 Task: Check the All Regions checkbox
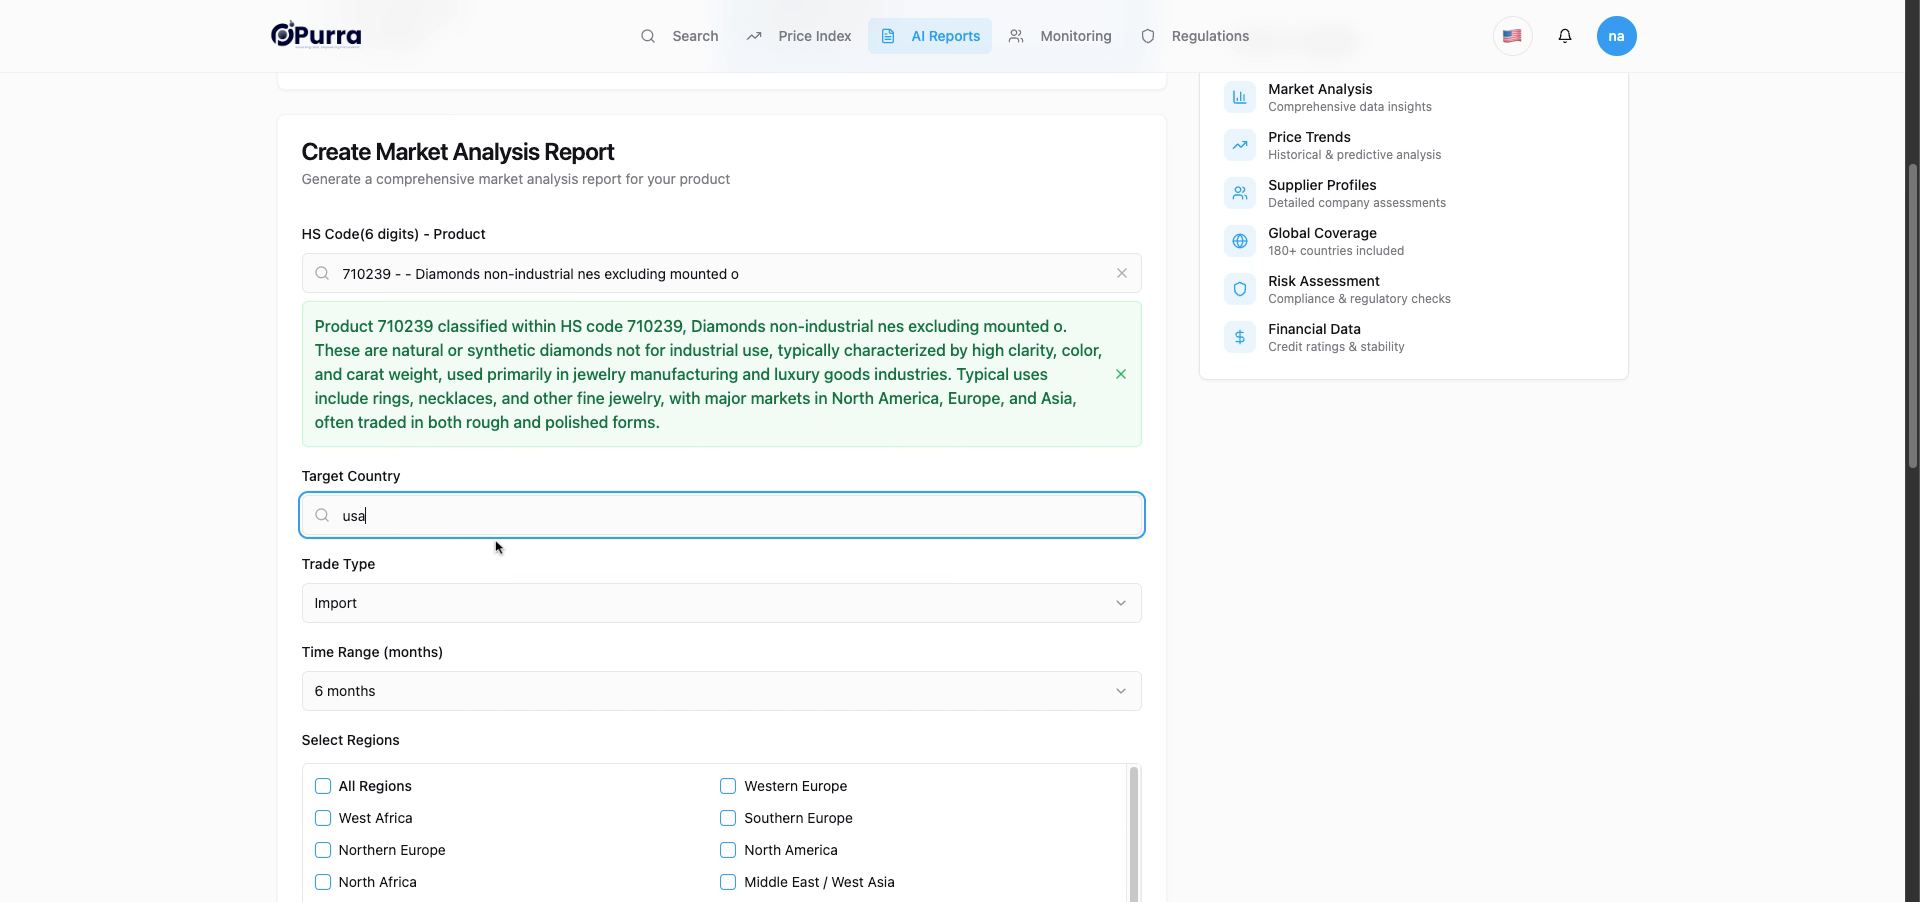click(x=323, y=786)
